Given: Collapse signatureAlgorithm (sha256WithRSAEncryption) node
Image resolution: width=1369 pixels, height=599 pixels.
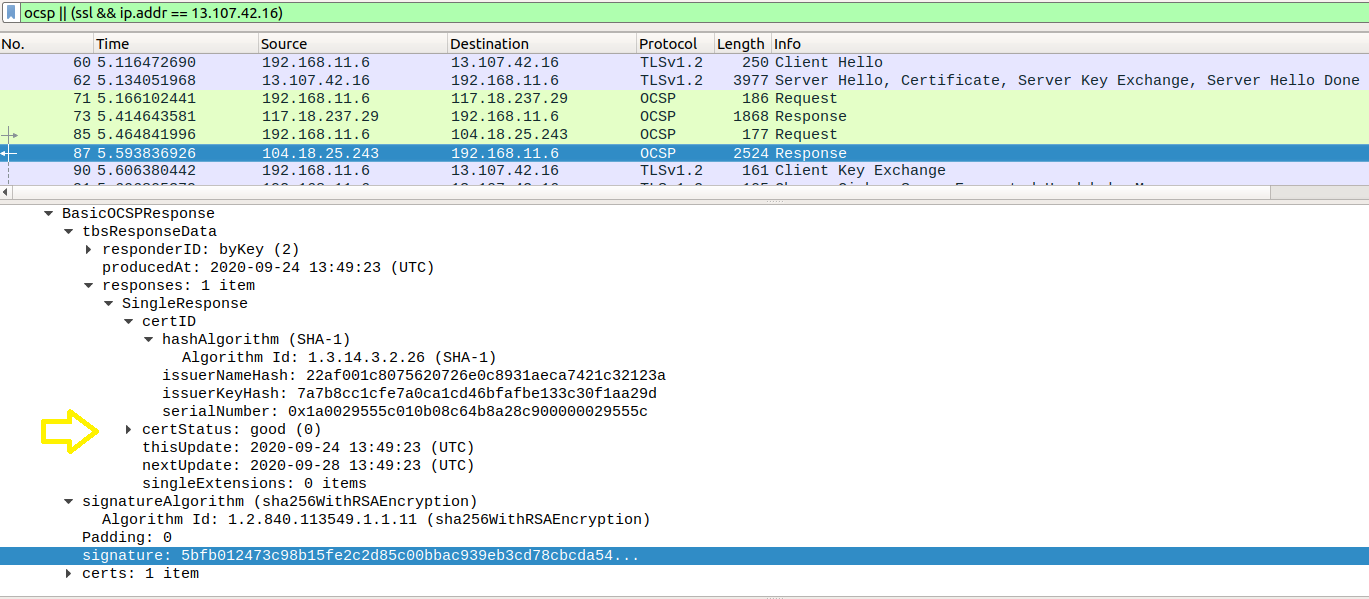Looking at the screenshot, I should [x=68, y=501].
